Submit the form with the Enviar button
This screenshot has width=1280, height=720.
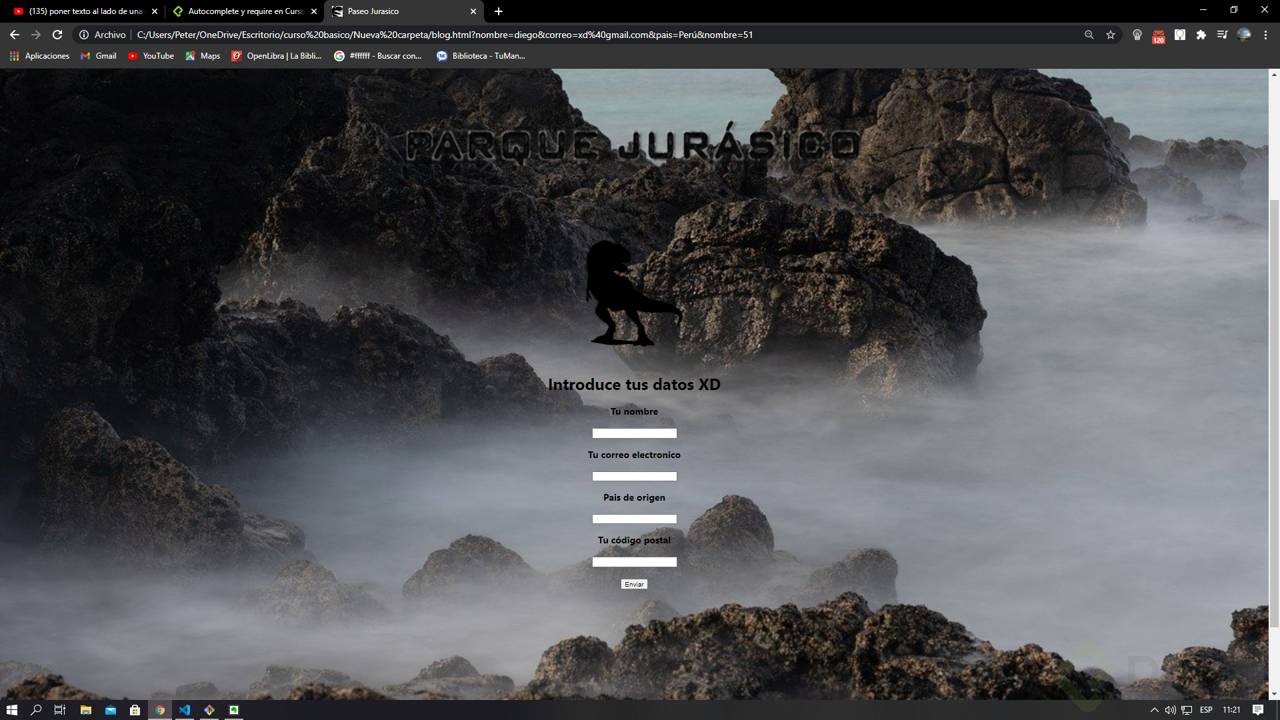click(x=634, y=584)
